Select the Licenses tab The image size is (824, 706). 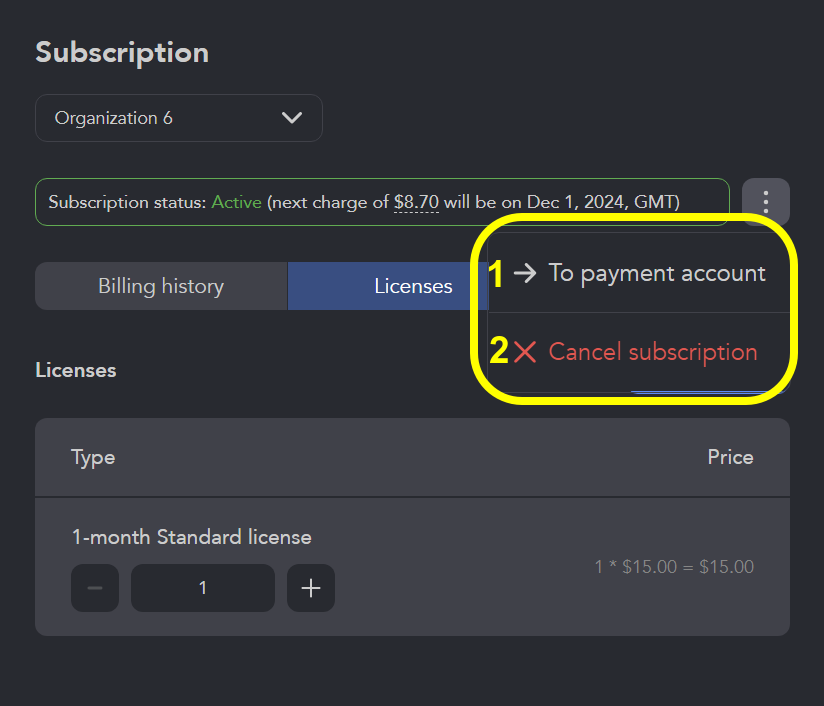(x=413, y=285)
